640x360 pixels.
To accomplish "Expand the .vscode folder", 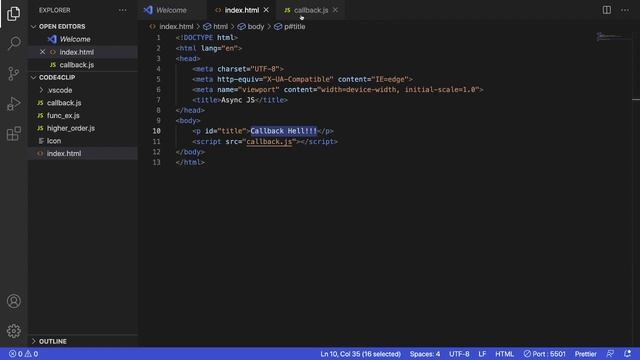I will click(60, 90).
